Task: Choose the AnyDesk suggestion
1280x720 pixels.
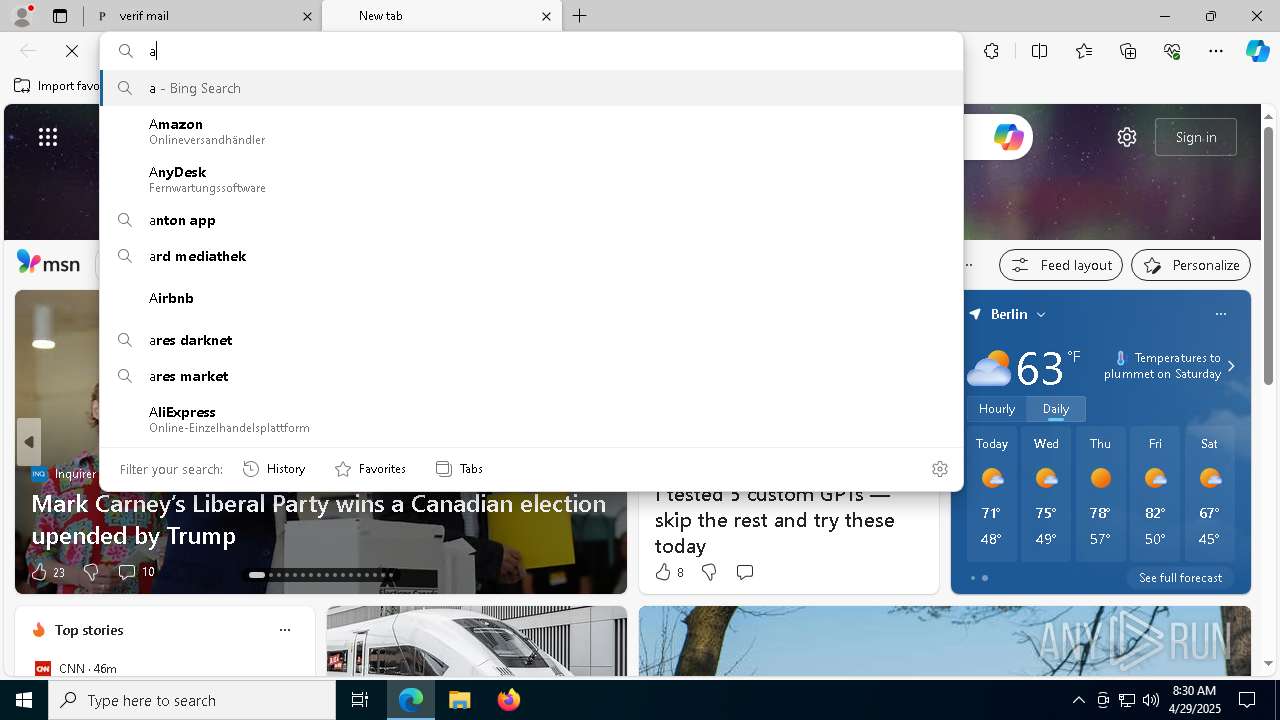Action: pos(531,179)
